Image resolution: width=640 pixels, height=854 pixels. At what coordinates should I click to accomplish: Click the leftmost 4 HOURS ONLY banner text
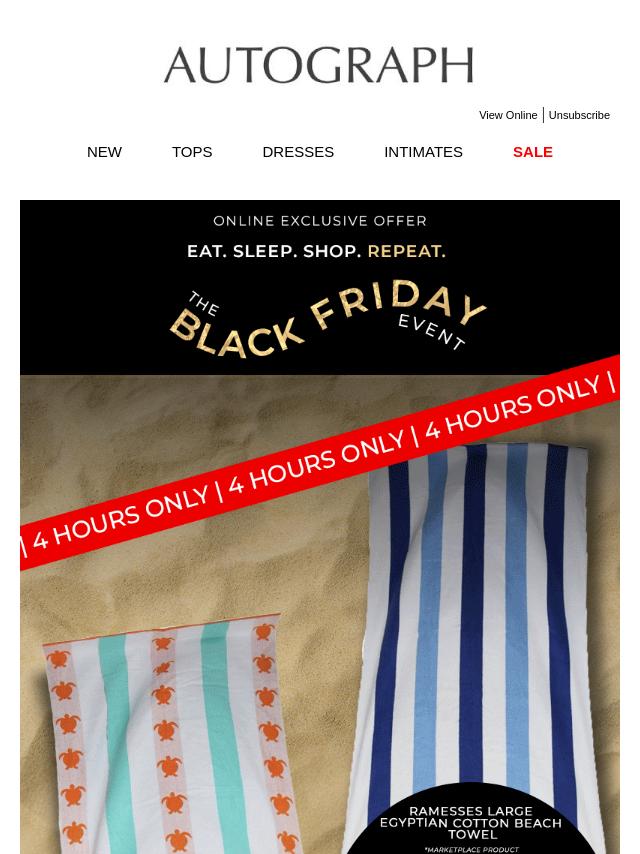121,516
